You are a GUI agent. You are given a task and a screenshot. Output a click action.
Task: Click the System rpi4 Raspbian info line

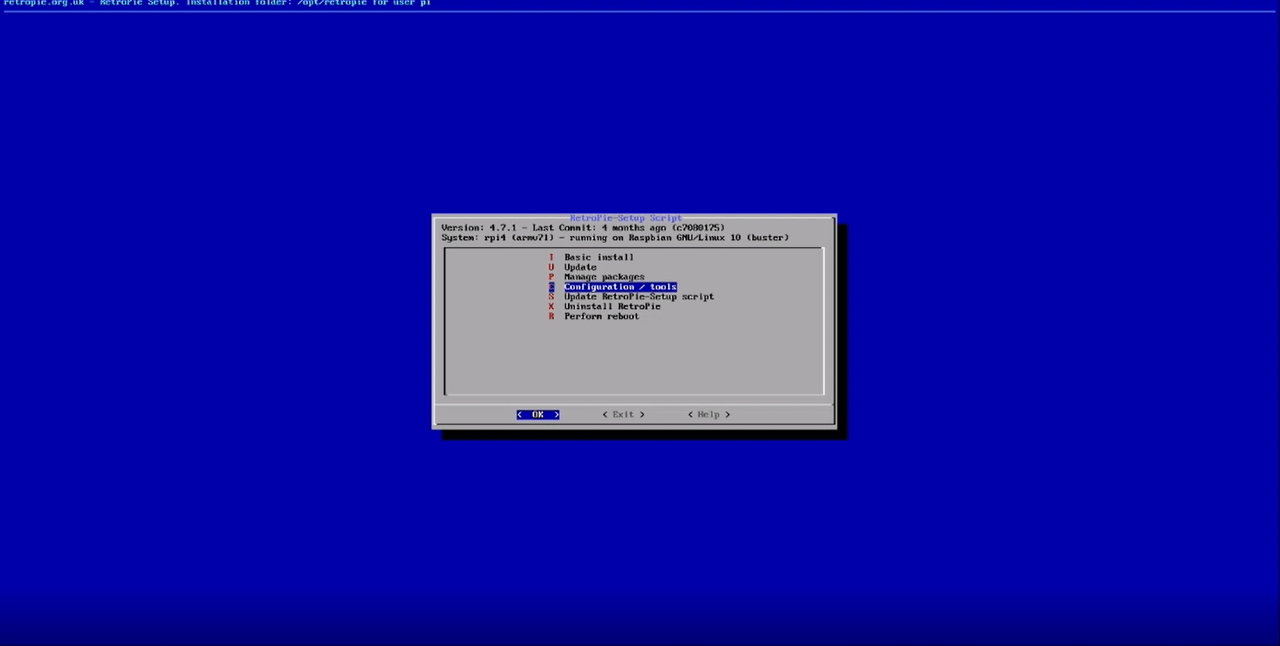[x=615, y=238]
